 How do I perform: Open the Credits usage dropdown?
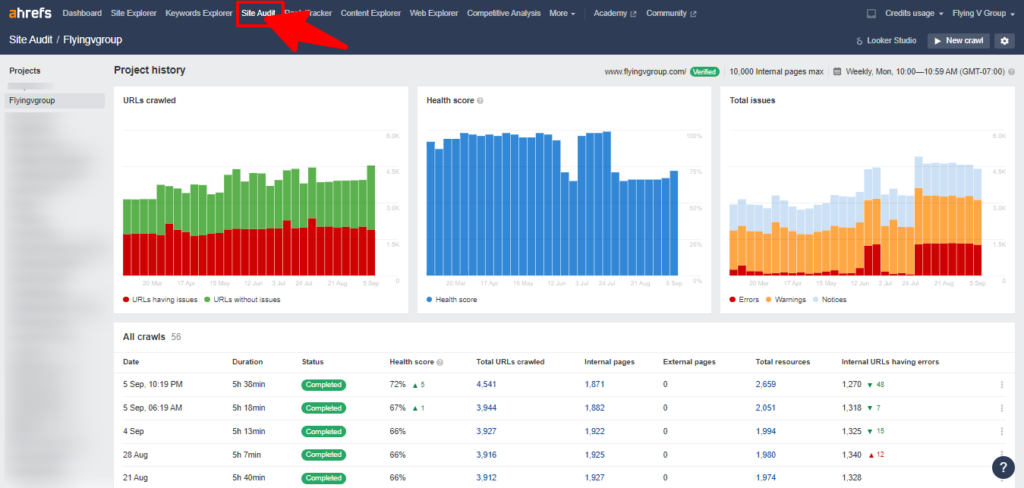[912, 14]
